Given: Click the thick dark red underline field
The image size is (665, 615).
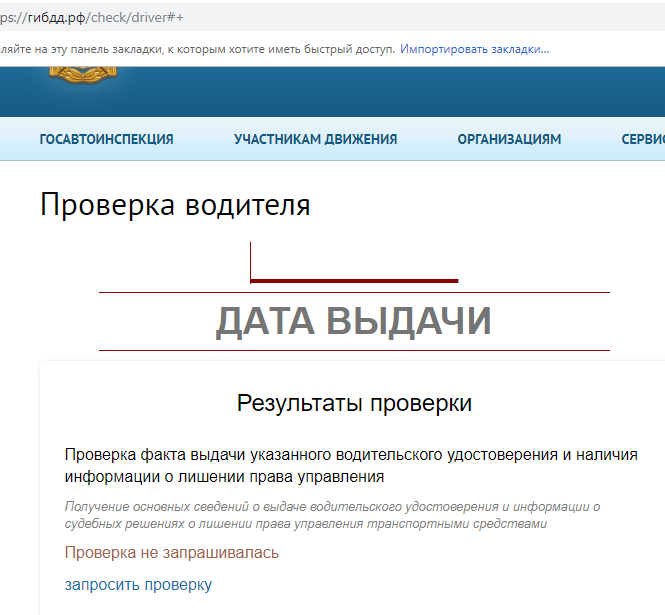Looking at the screenshot, I should pos(355,281).
